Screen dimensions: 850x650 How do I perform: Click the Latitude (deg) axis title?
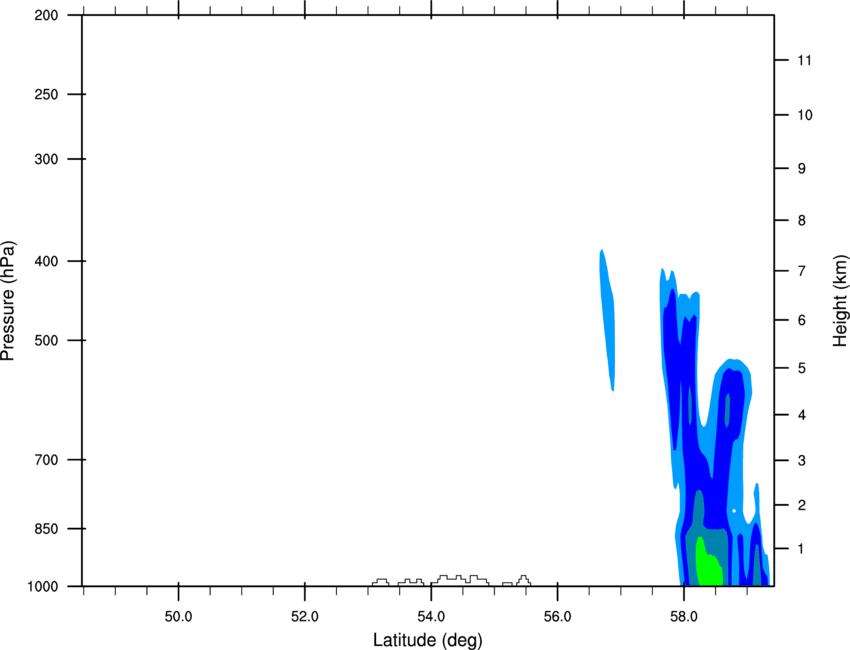coord(427,640)
